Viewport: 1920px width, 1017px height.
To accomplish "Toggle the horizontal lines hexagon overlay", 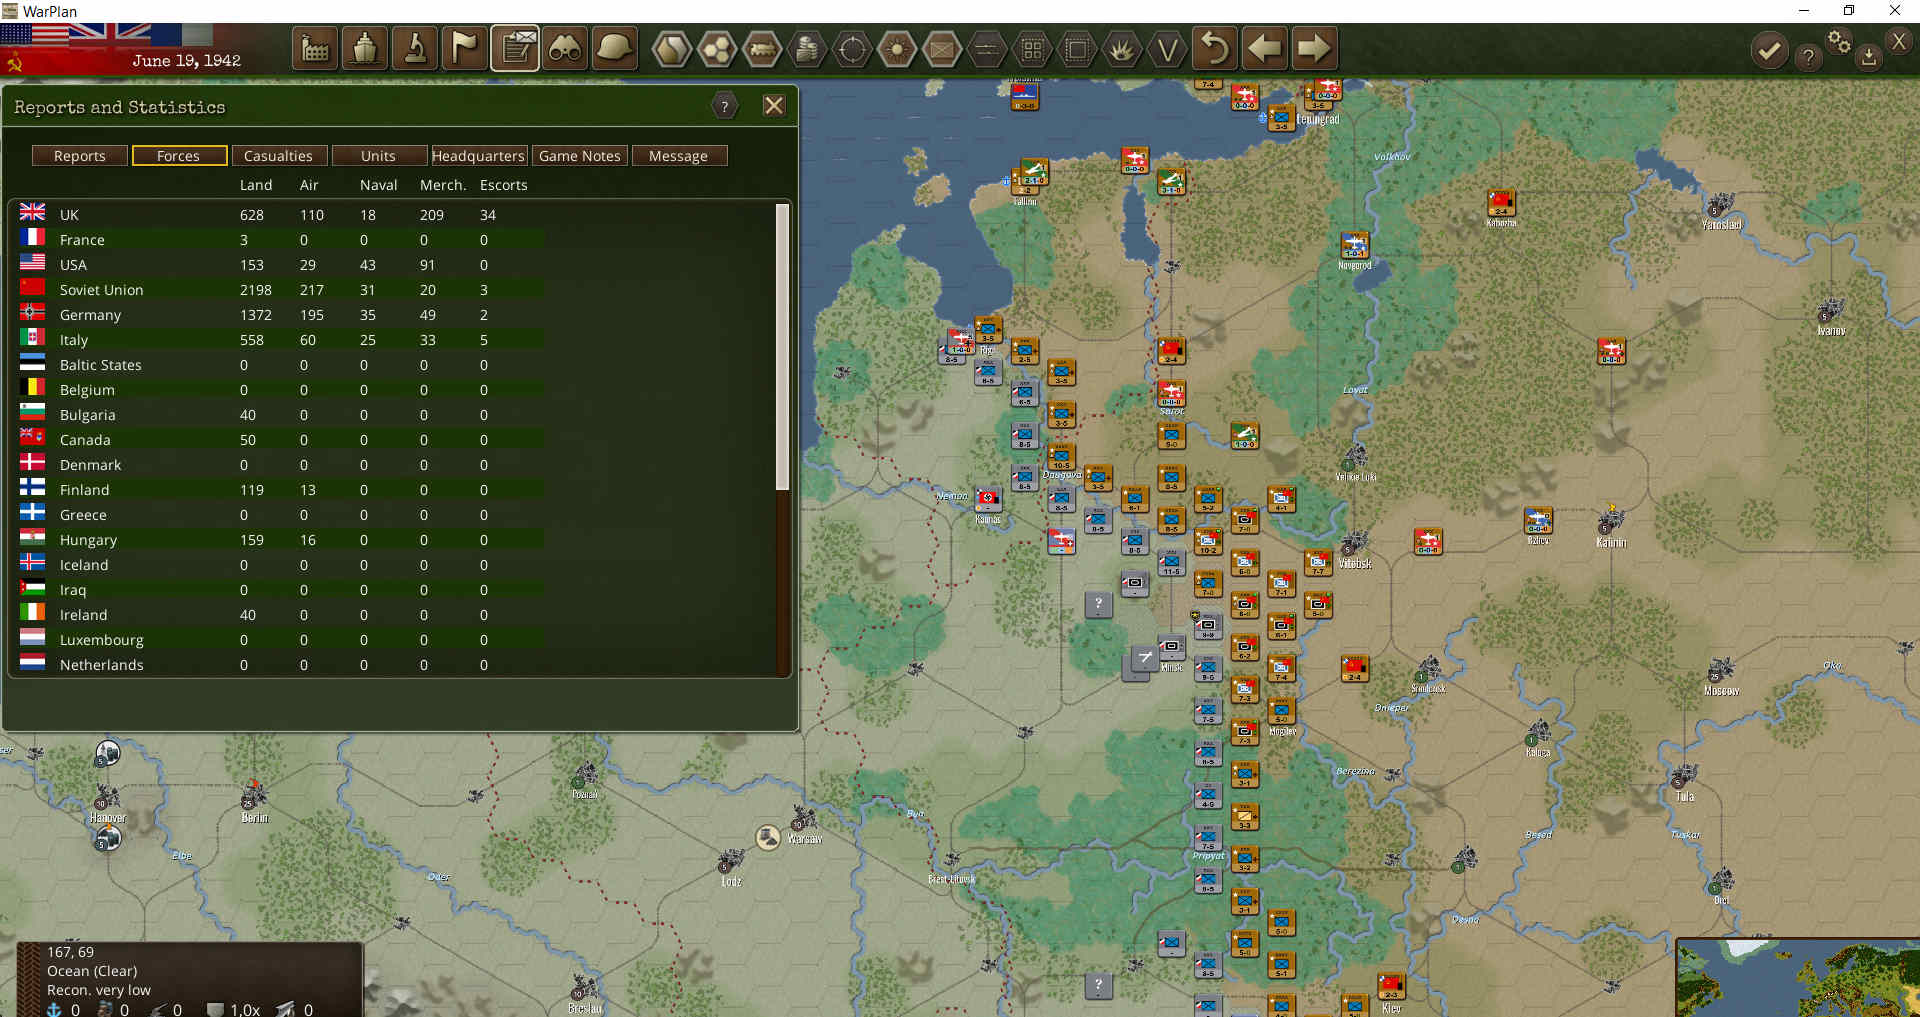I will [x=987, y=48].
